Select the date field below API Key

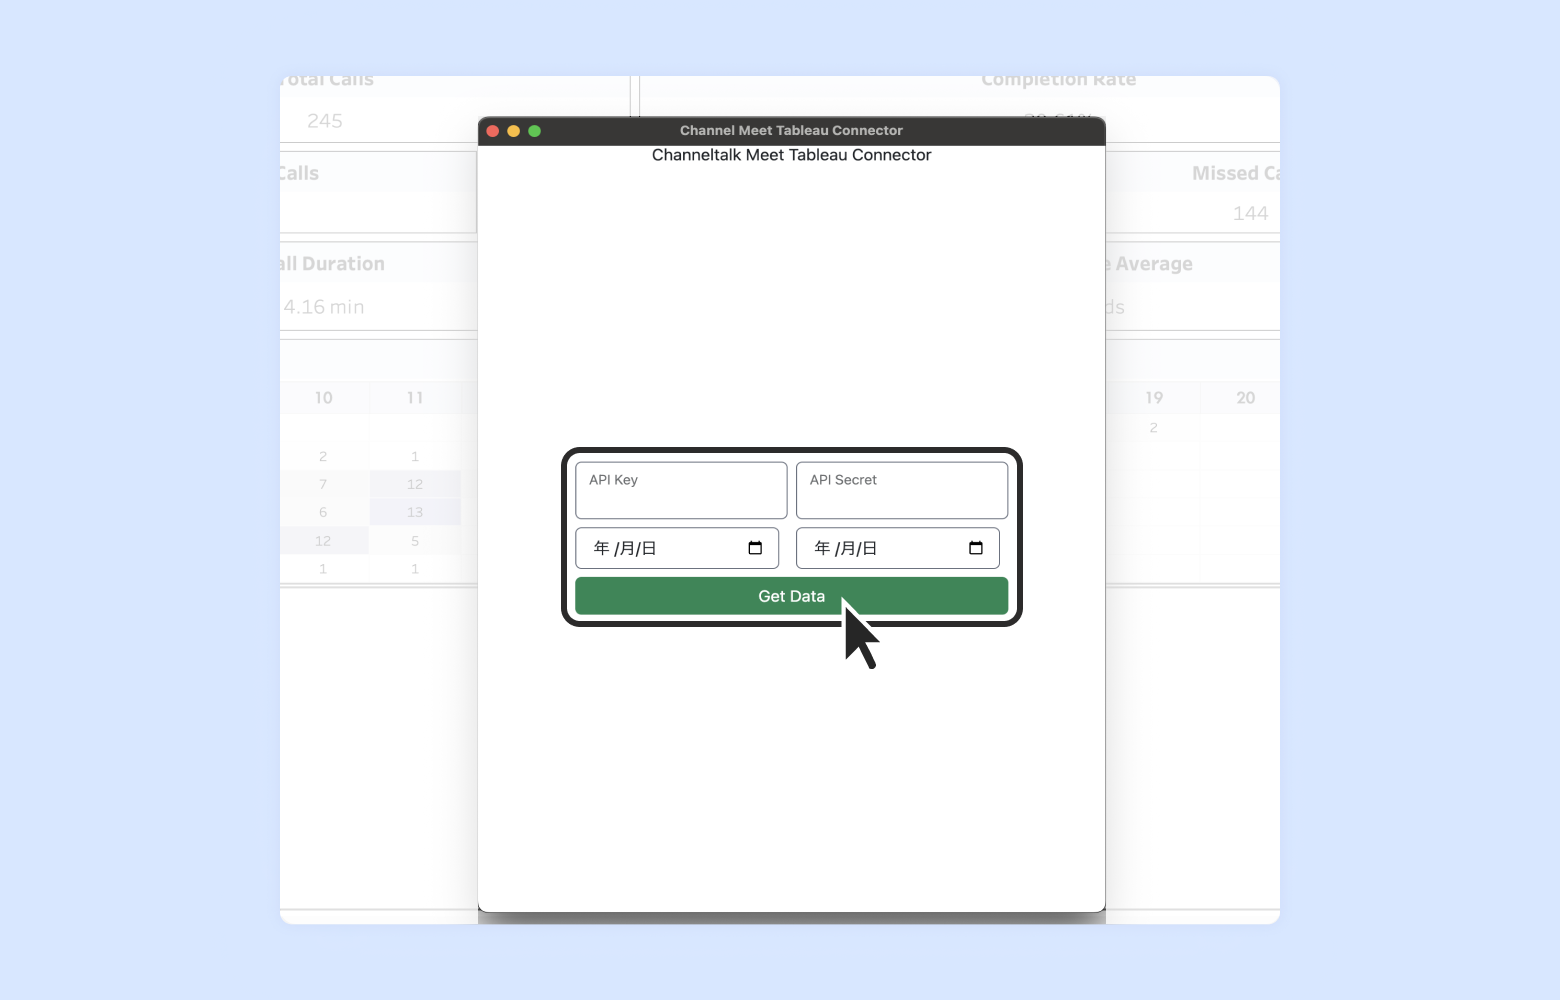tap(677, 548)
